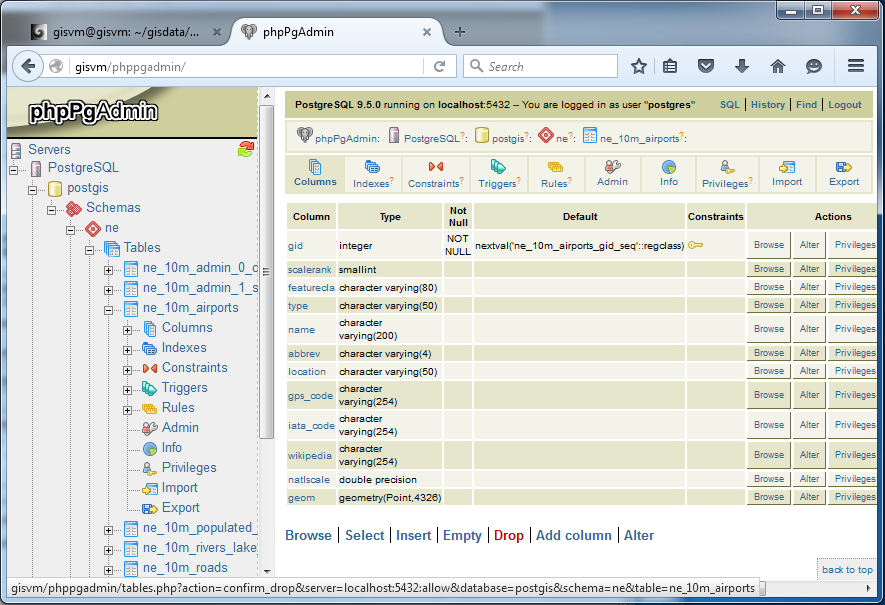Open the Export tab

(x=844, y=174)
